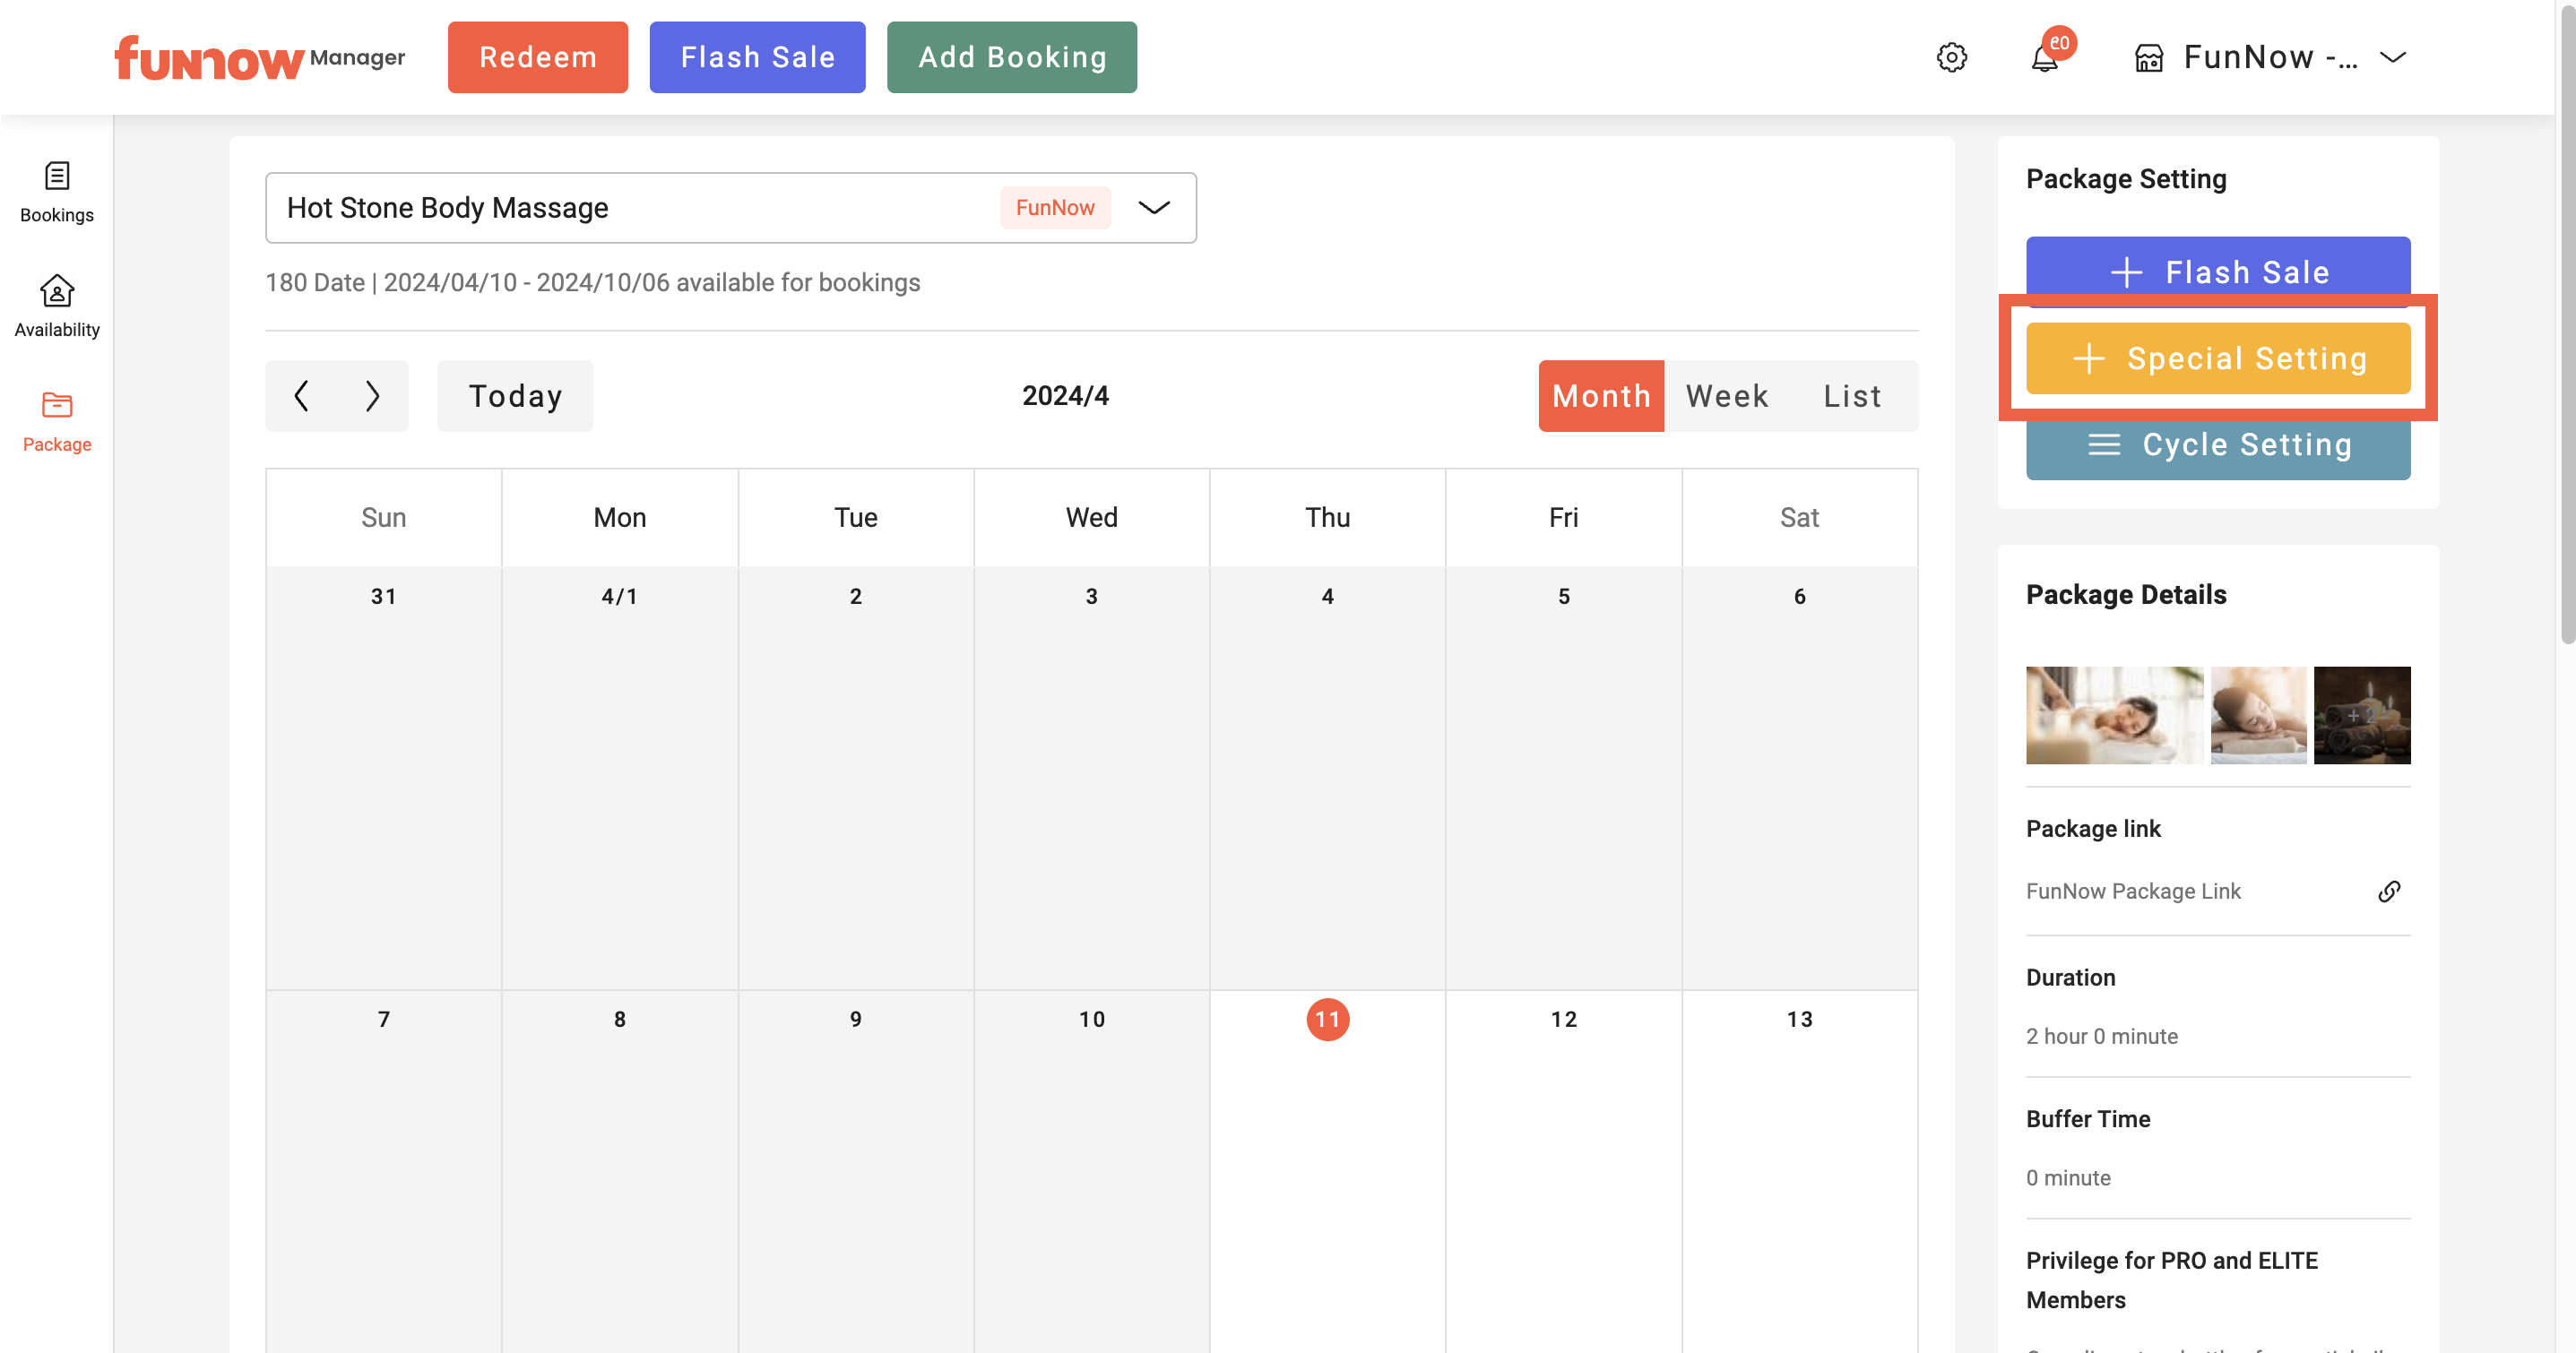Open the Availability sidebar icon
Screen dimensions: 2576x1353
(x=57, y=305)
